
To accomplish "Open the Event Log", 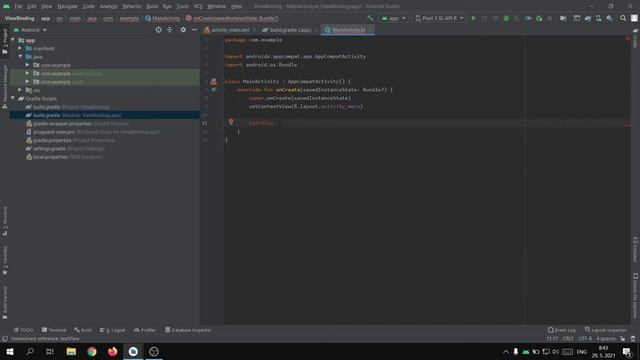I will pos(562,330).
